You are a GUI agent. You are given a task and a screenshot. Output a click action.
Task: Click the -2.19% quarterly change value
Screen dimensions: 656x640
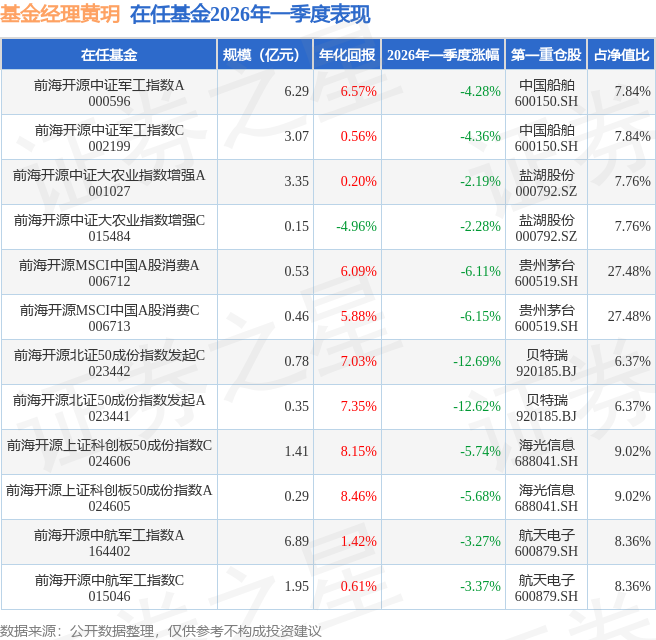pyautogui.click(x=480, y=181)
